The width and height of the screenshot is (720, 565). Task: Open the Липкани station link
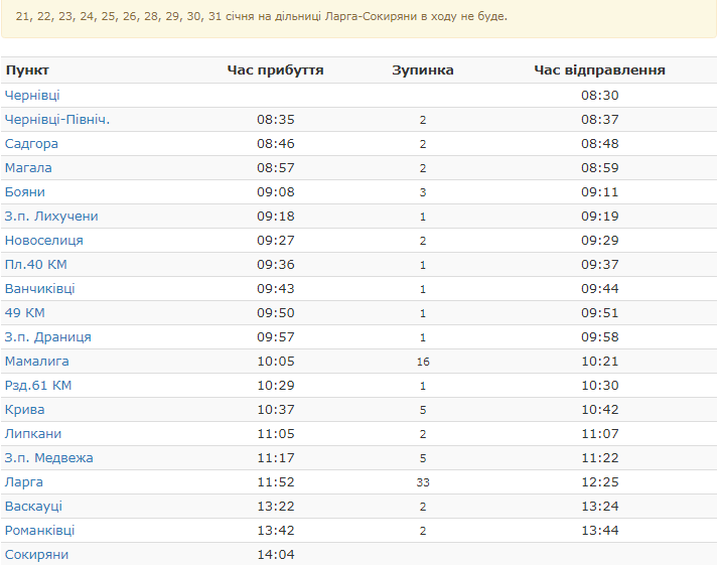coord(33,434)
